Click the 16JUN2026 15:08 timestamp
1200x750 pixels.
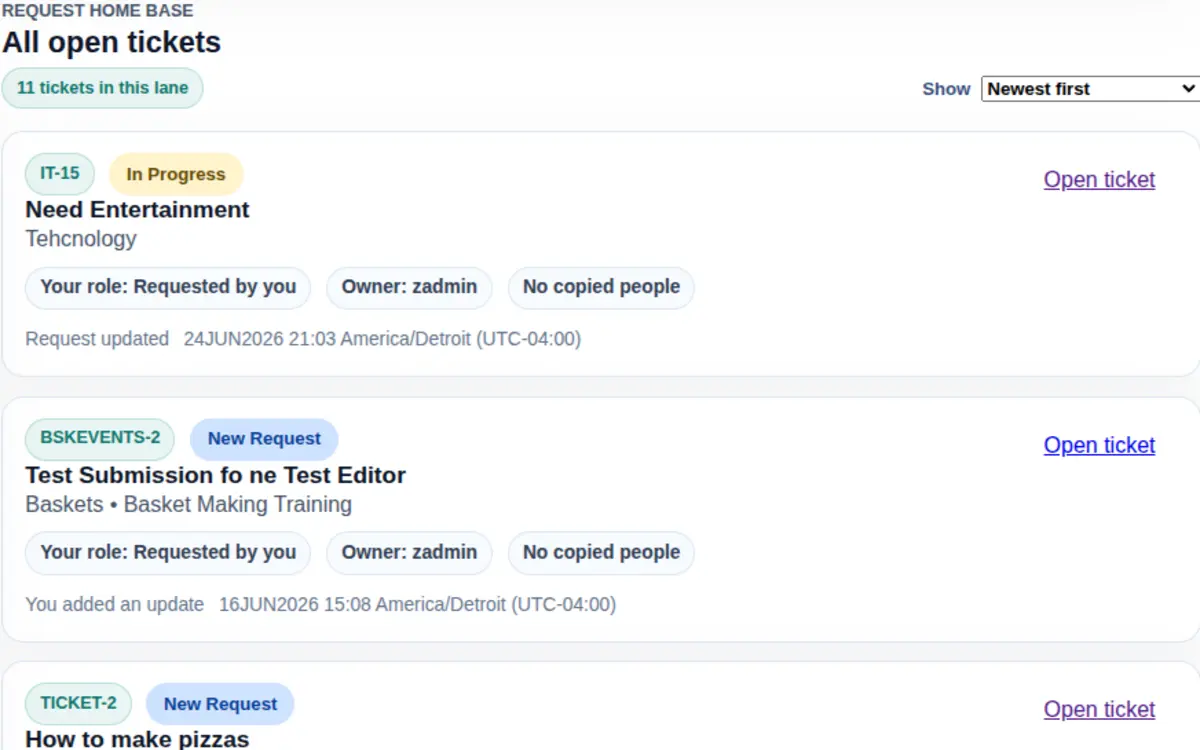[x=417, y=604]
